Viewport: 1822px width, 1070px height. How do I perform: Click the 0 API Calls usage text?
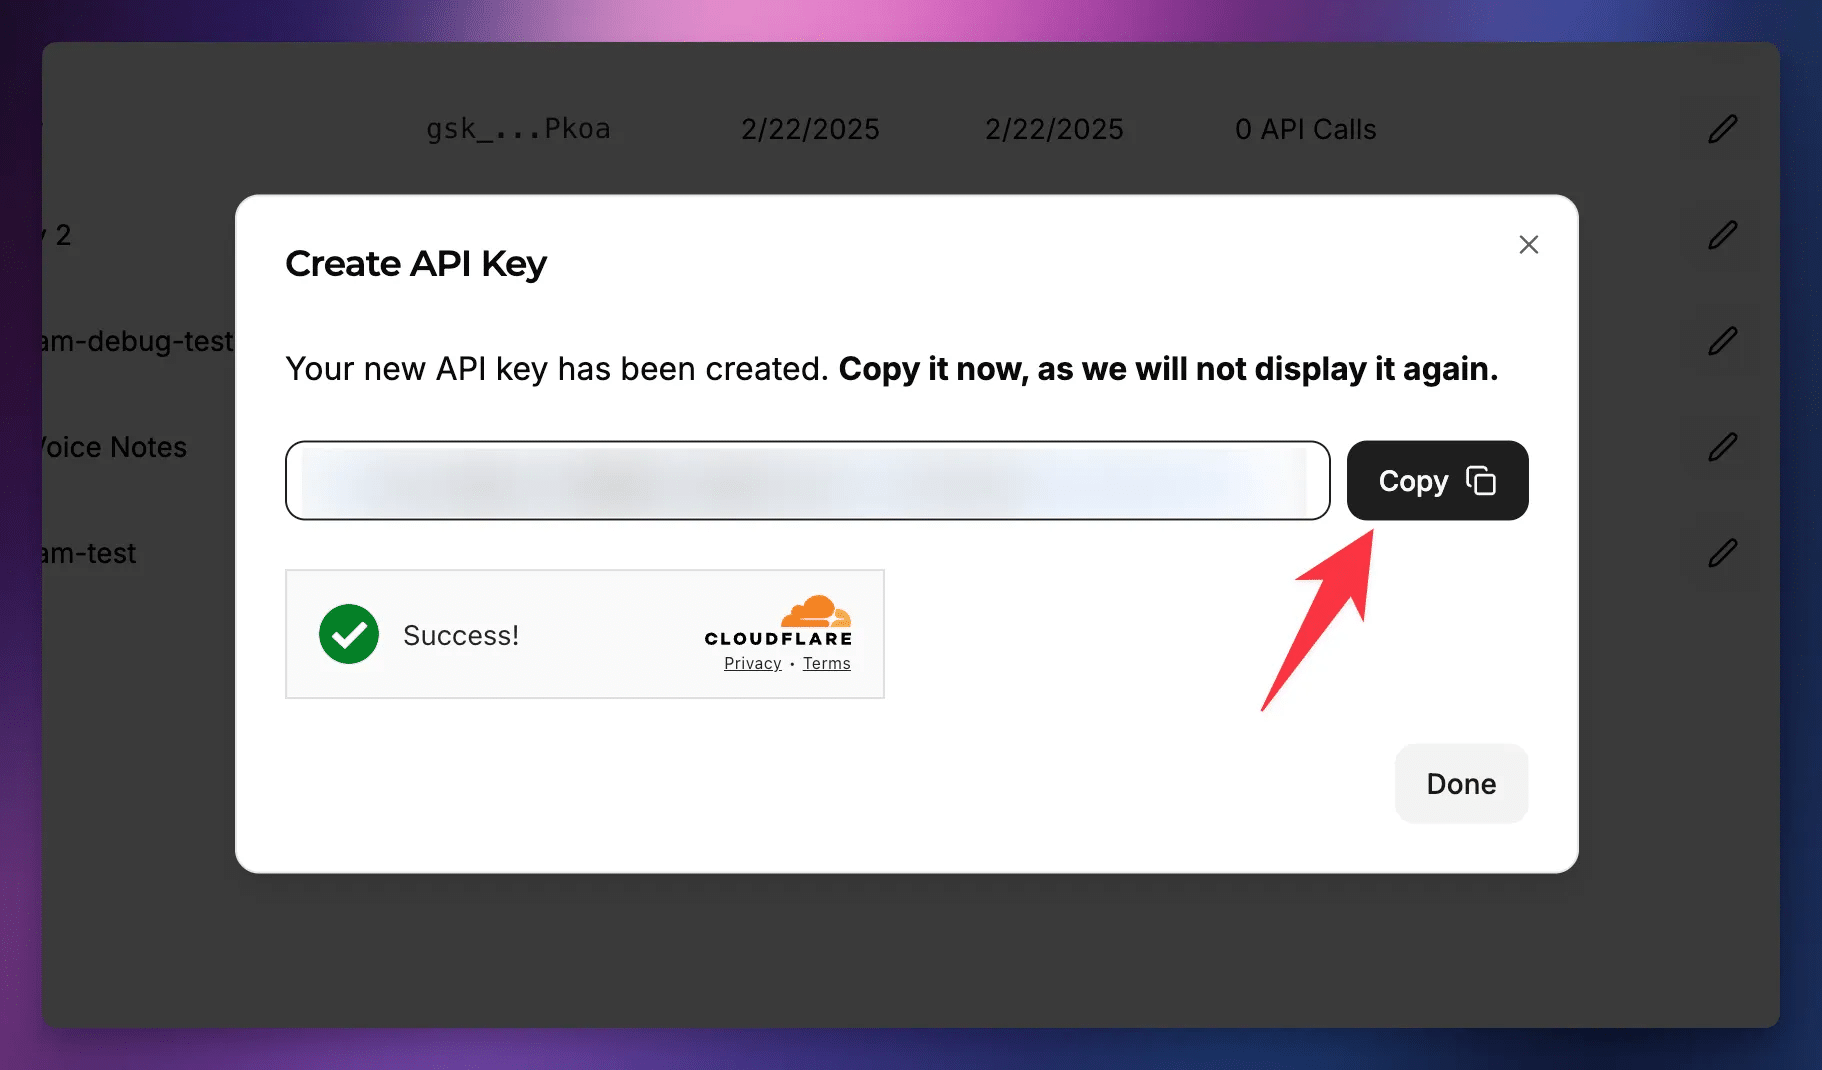tap(1305, 129)
